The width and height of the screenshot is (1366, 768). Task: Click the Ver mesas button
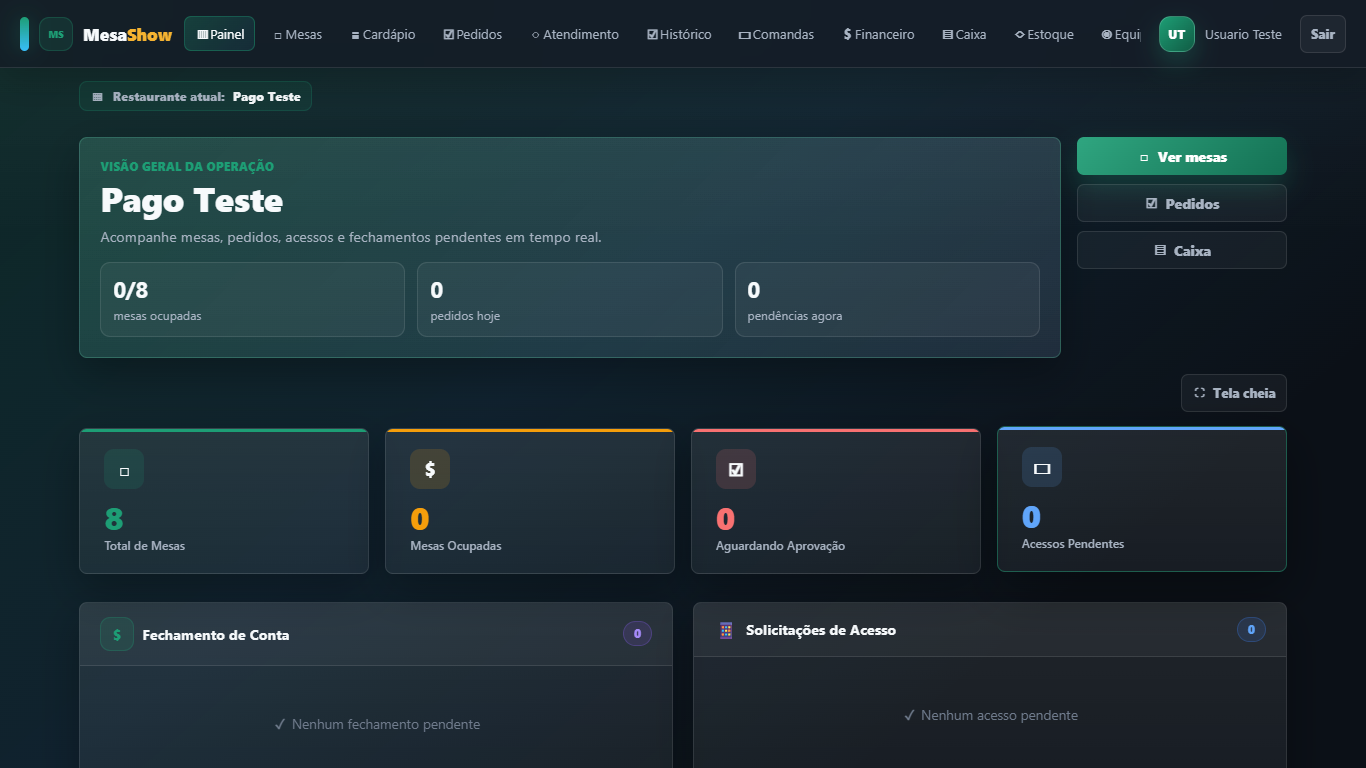(1182, 157)
